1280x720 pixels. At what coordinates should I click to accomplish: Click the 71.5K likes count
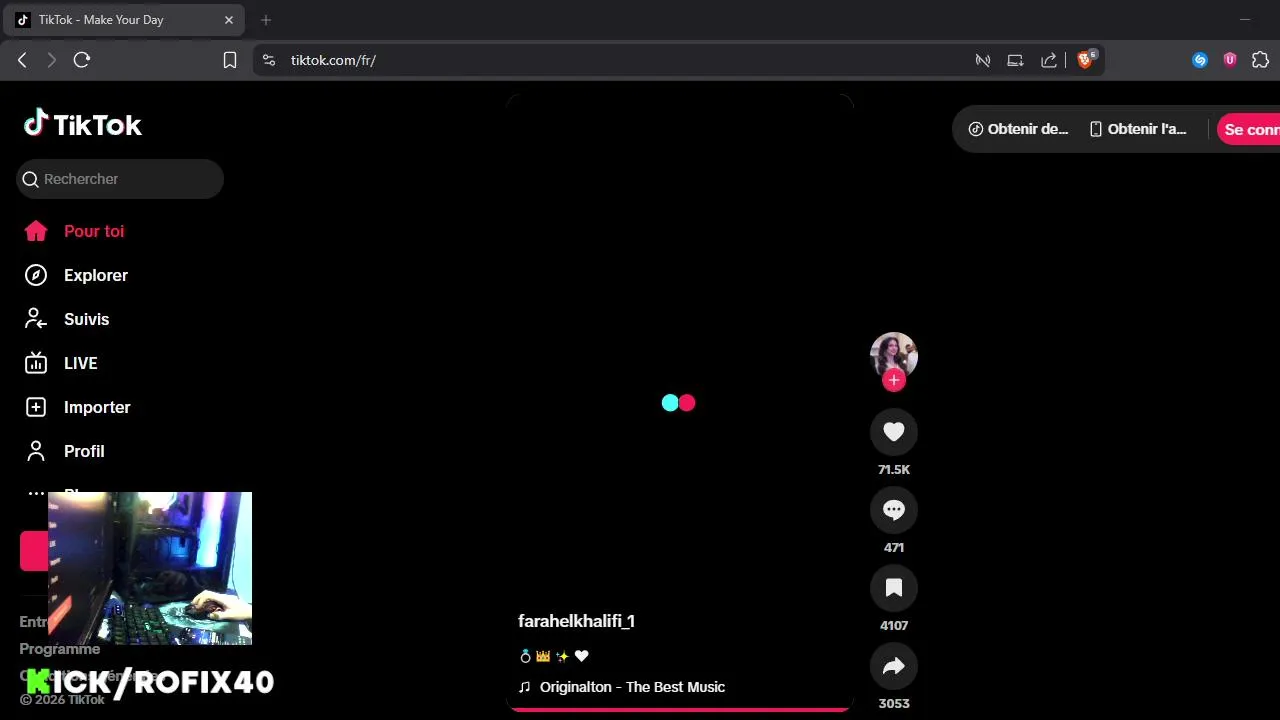click(x=894, y=469)
